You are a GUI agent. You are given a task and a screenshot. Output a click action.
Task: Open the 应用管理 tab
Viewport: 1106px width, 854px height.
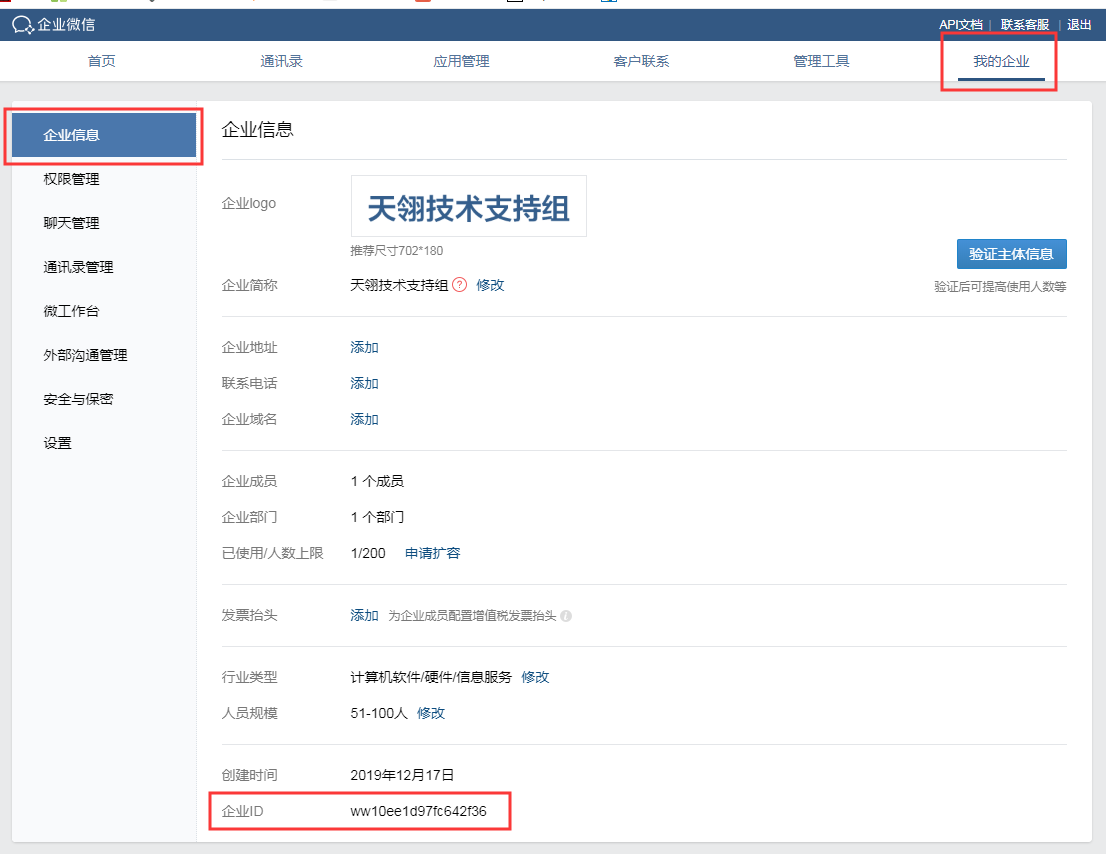point(461,62)
